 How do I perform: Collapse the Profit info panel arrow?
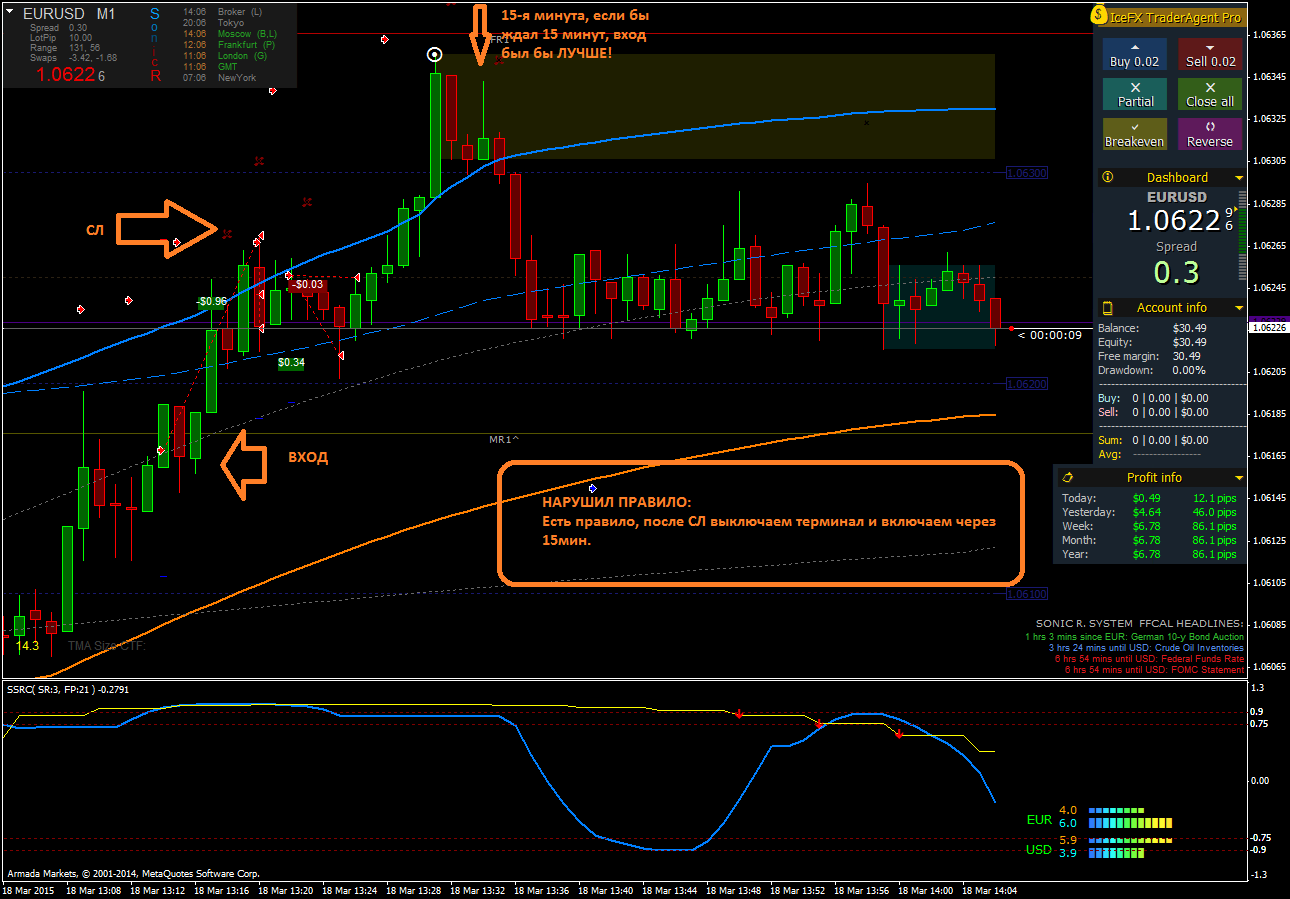pos(1239,478)
